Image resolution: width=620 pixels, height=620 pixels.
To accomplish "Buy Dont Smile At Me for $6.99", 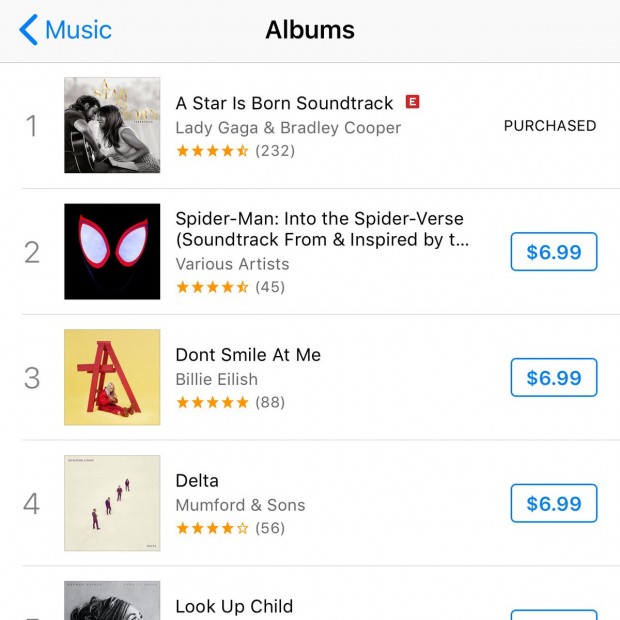I will [554, 377].
